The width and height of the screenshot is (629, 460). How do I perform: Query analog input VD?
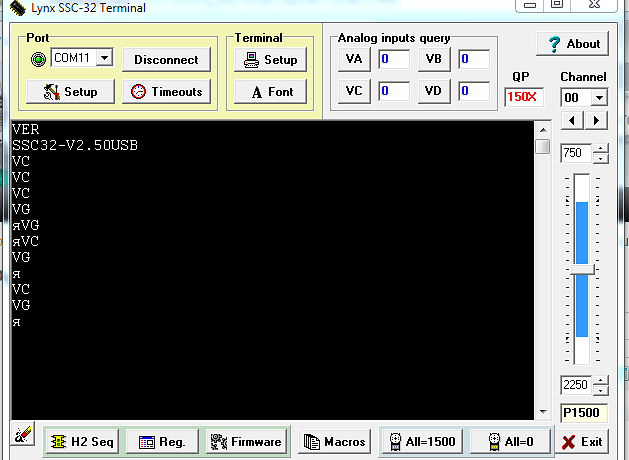[x=434, y=91]
